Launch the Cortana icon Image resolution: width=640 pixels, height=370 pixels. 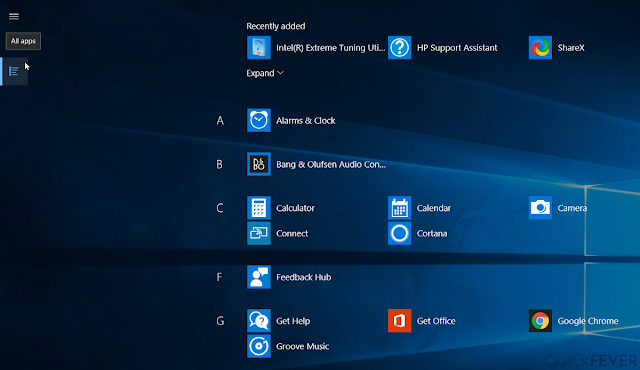[400, 233]
